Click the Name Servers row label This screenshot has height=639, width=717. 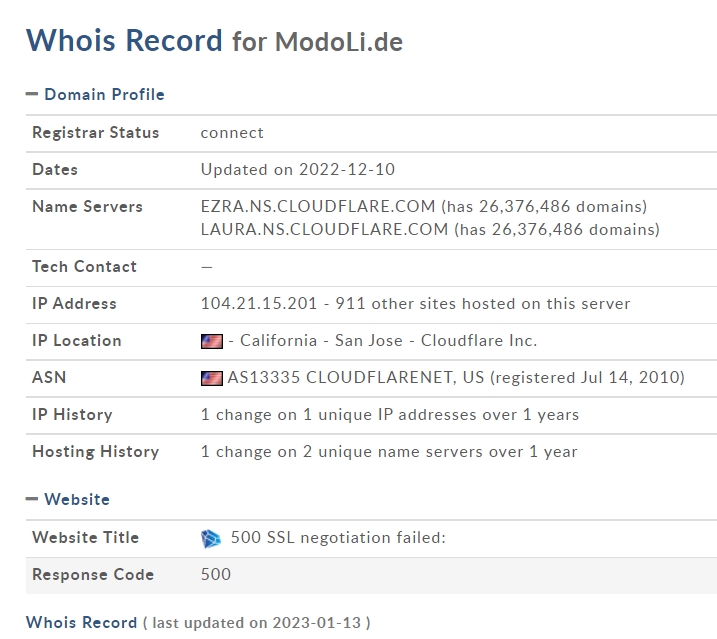coord(87,206)
